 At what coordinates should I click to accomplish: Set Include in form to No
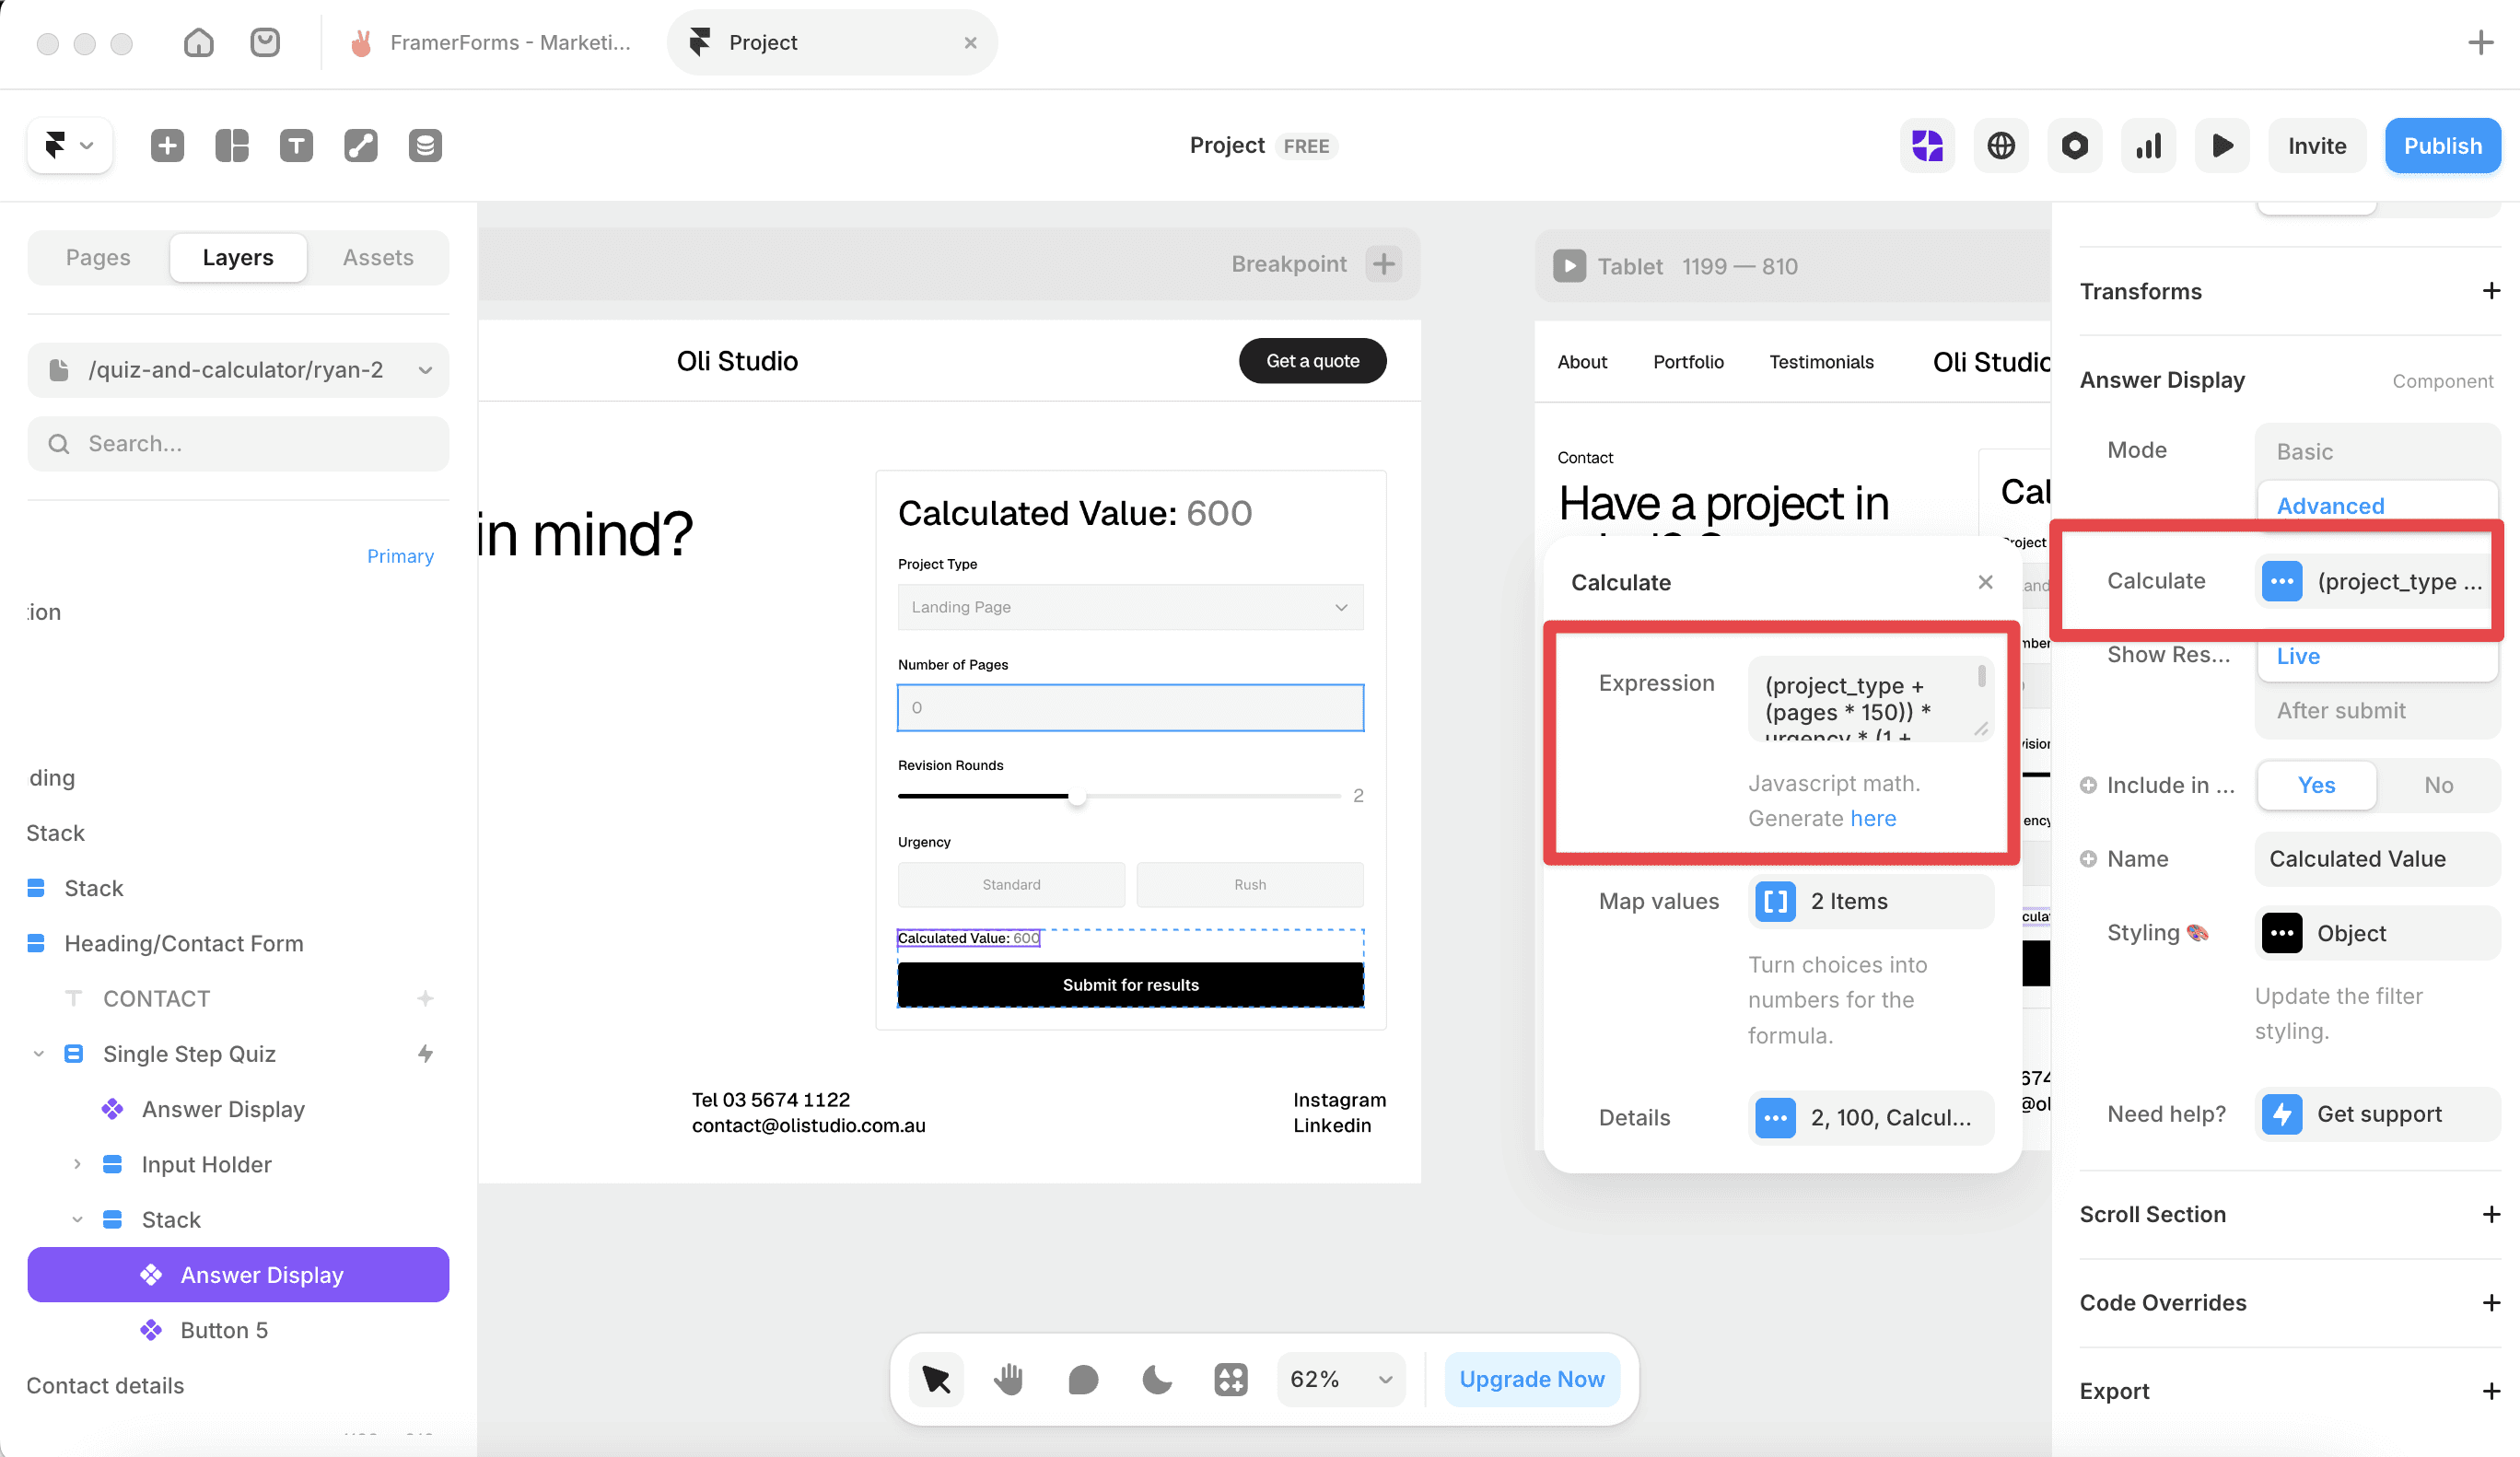[2438, 786]
